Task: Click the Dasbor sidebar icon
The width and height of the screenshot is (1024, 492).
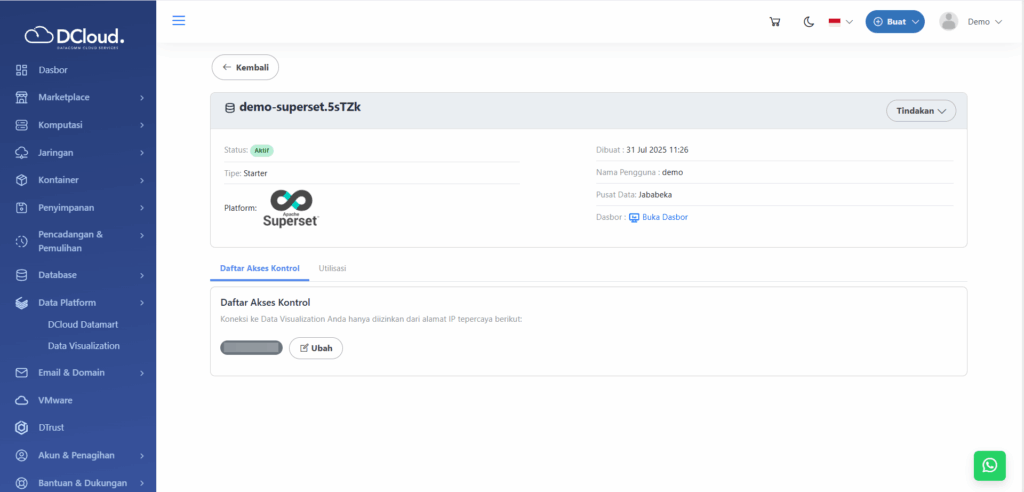Action: 21,70
